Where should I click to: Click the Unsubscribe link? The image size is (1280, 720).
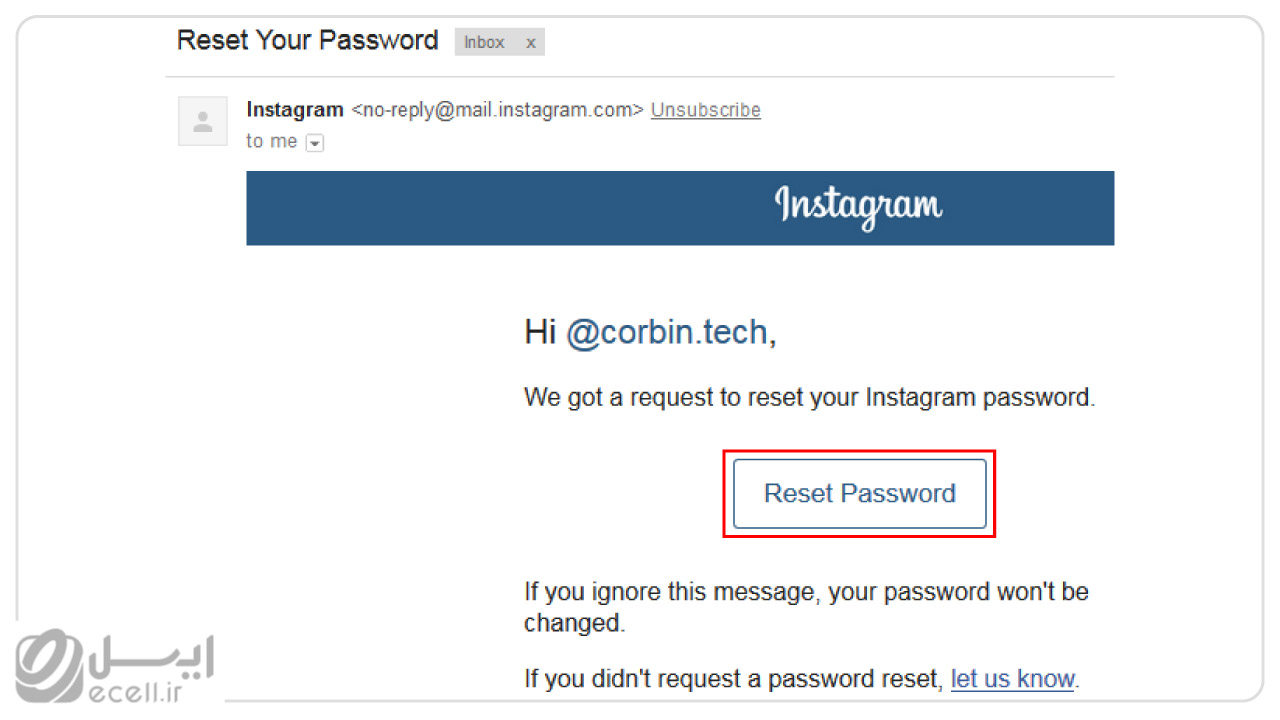pyautogui.click(x=706, y=110)
